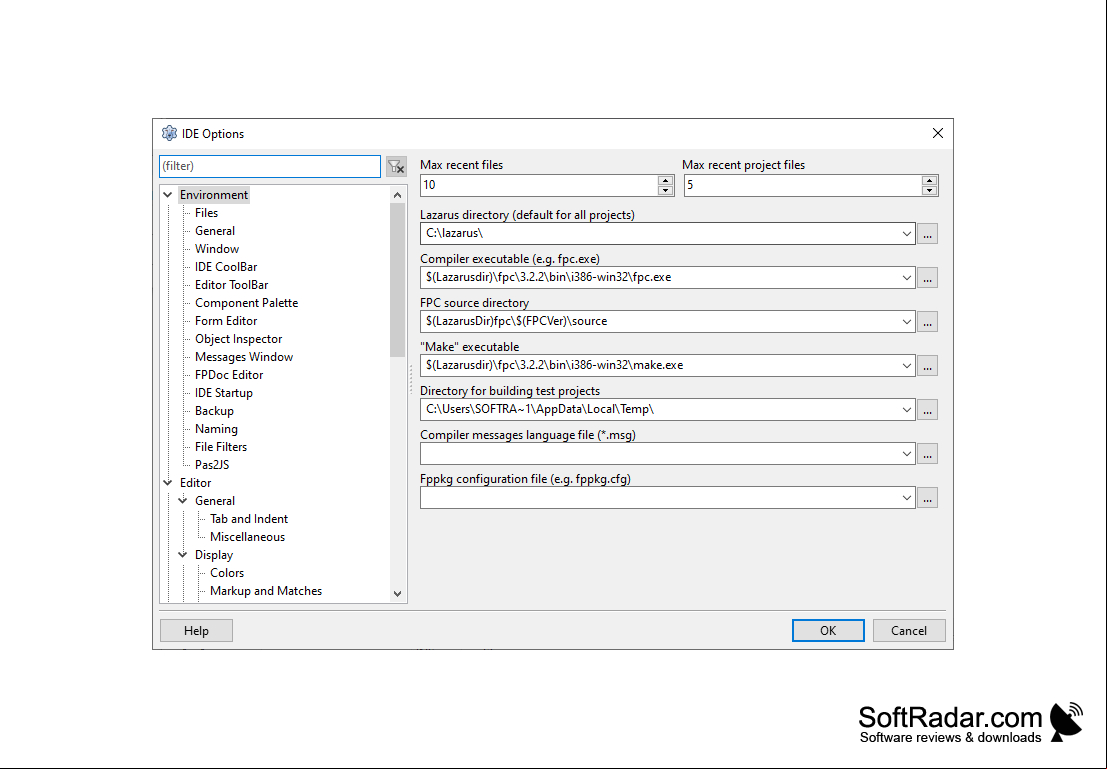
Task: Open the Fppkg configuration file dropdown
Action: tap(906, 498)
